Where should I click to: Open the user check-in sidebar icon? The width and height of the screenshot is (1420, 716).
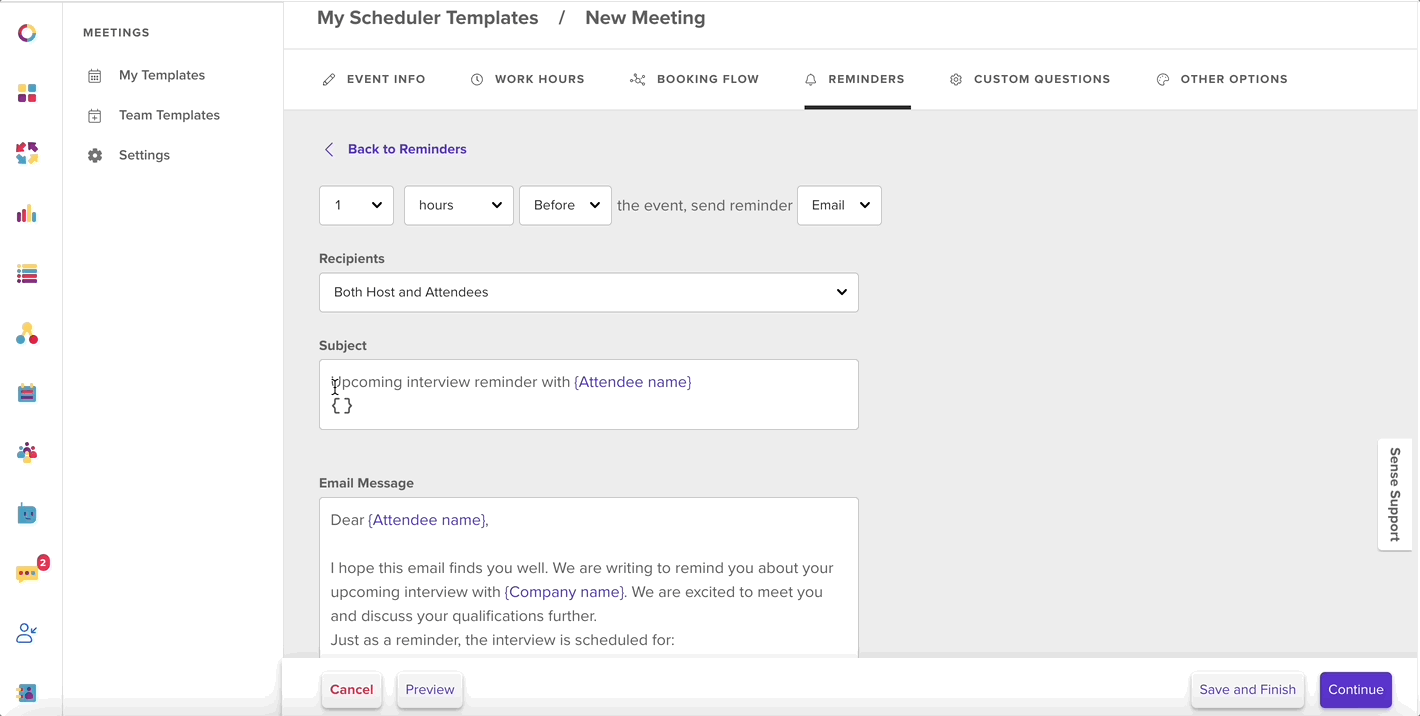point(27,633)
